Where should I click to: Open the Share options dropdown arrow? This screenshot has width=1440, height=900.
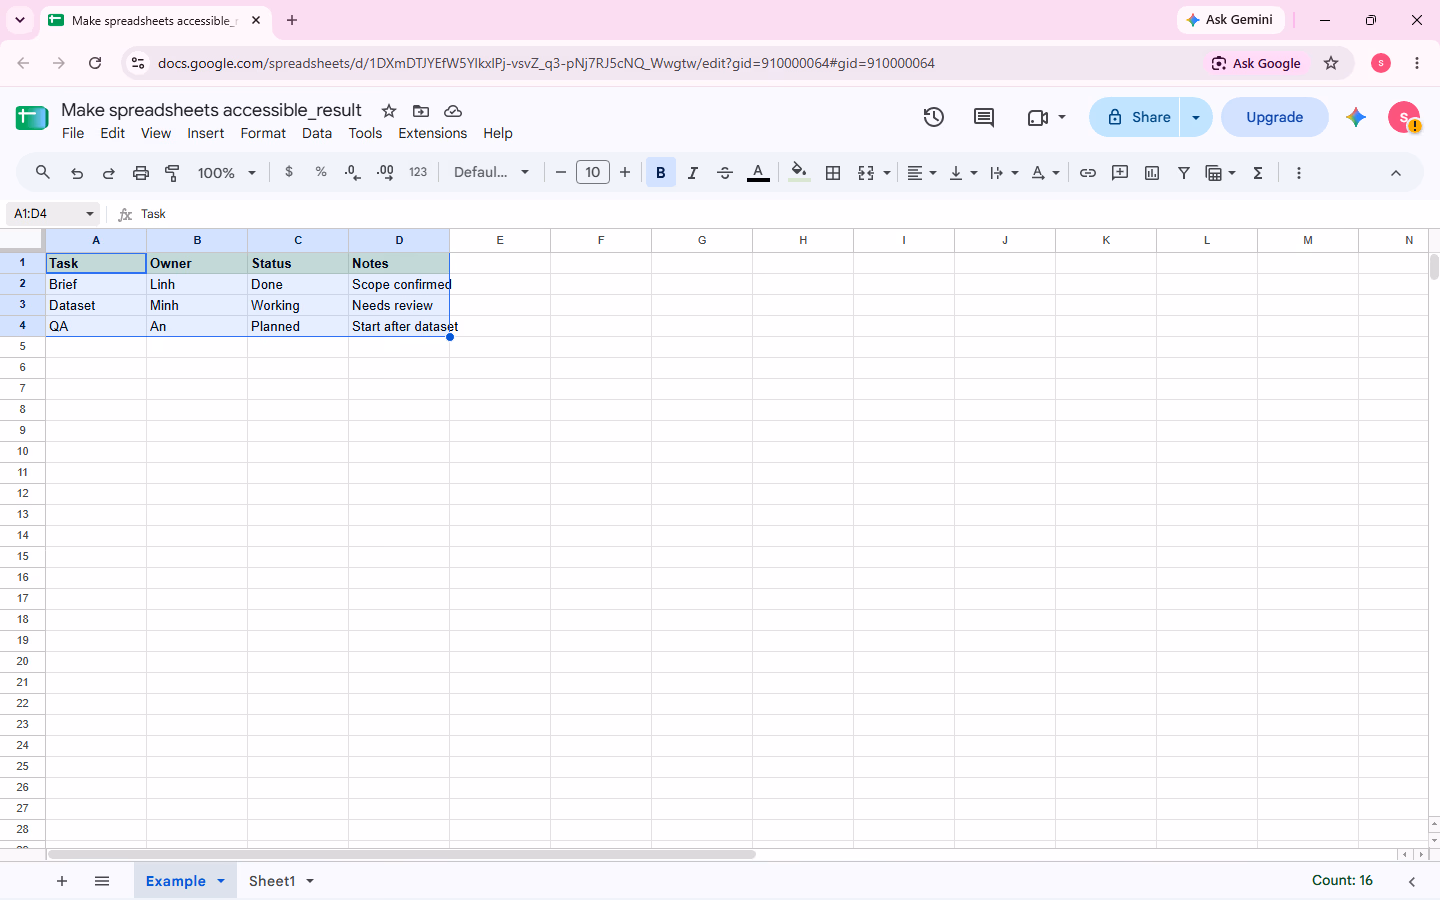pyautogui.click(x=1196, y=117)
